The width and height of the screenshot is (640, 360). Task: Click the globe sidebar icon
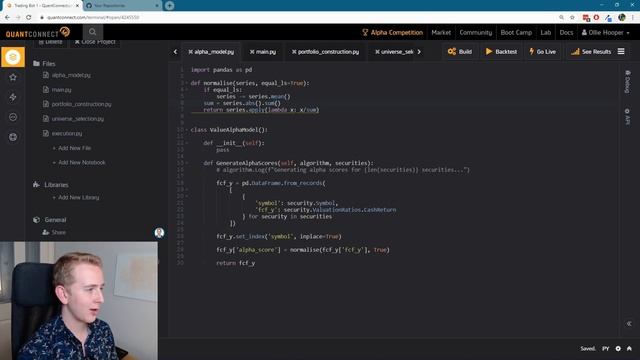coord(13,137)
